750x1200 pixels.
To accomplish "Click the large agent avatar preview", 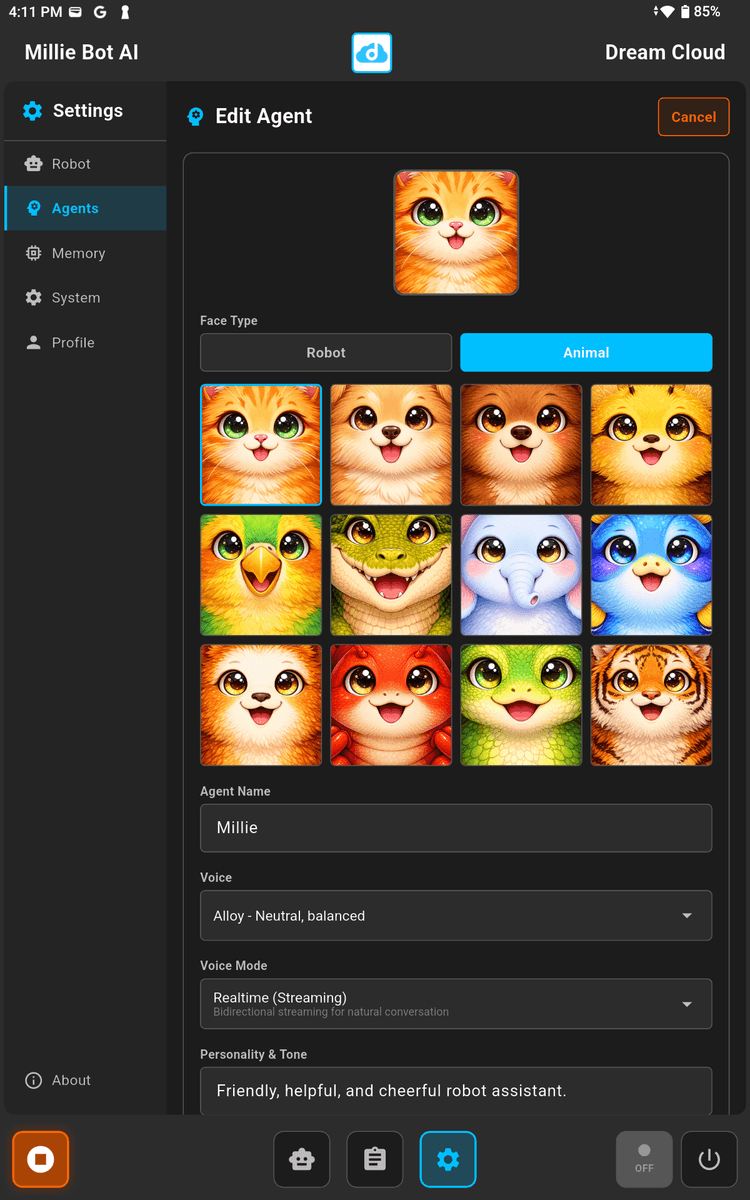I will coord(456,232).
